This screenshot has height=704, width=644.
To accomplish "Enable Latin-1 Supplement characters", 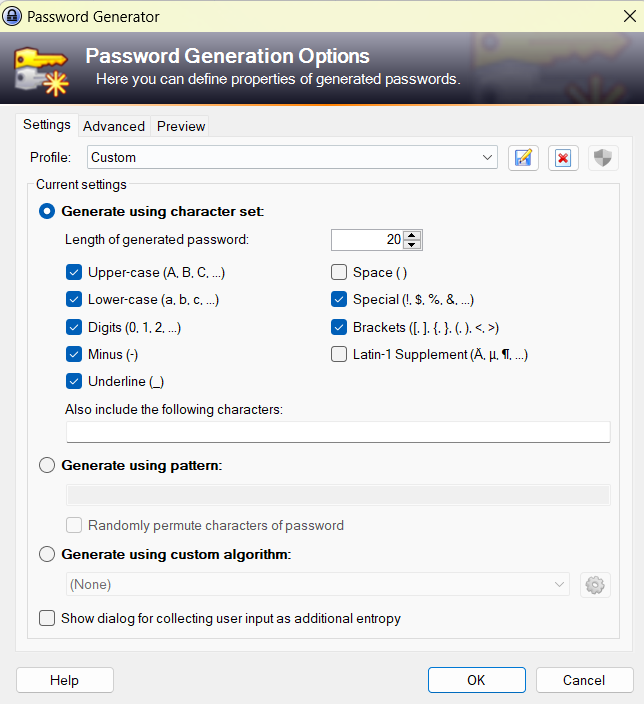I will [339, 354].
